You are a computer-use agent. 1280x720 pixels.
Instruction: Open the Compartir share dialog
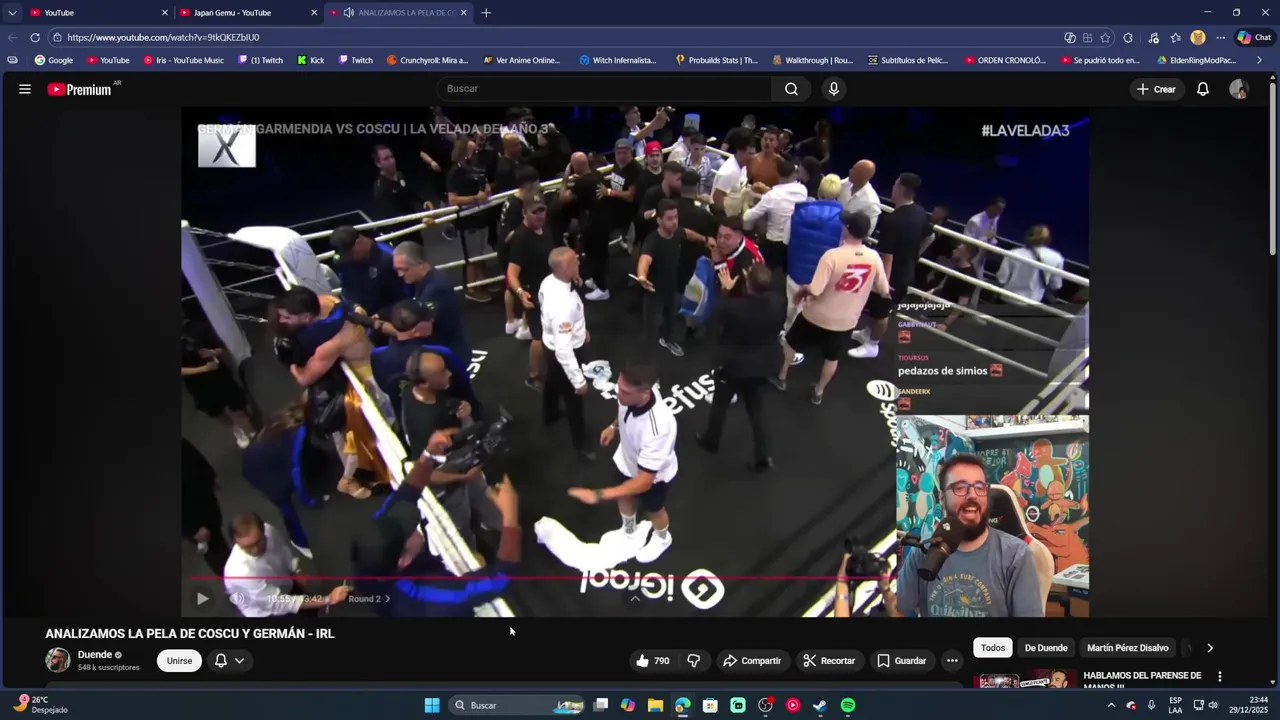tap(752, 661)
